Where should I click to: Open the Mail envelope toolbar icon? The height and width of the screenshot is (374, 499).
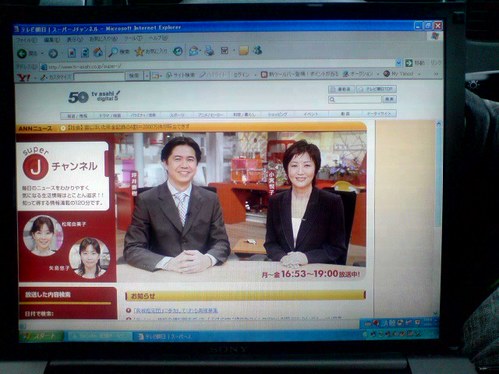pos(193,51)
